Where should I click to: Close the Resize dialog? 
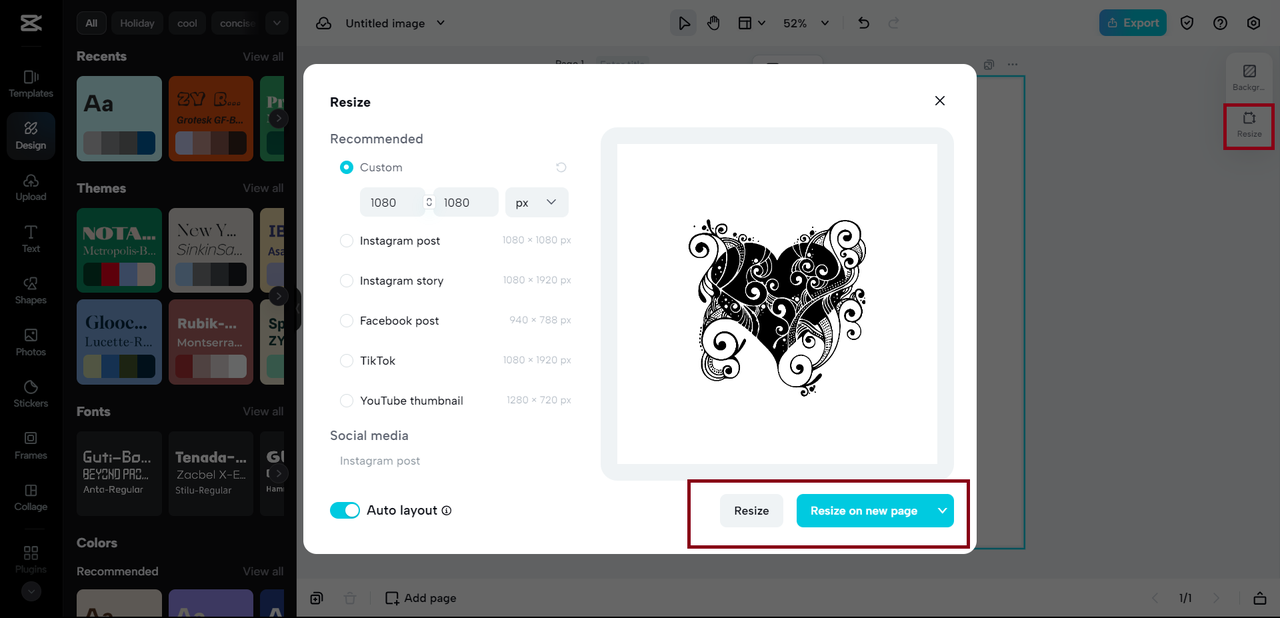(x=940, y=101)
